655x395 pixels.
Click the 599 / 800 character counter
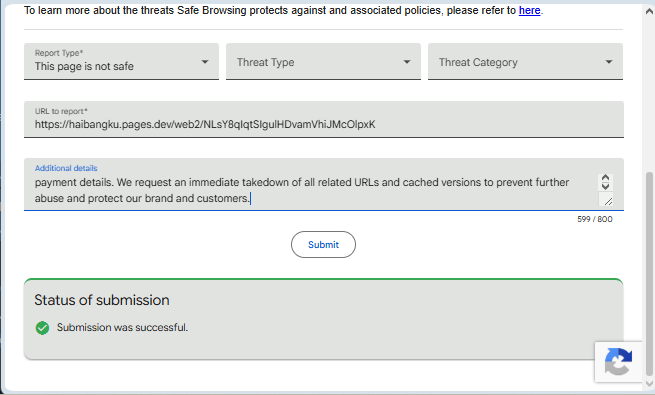click(595, 219)
